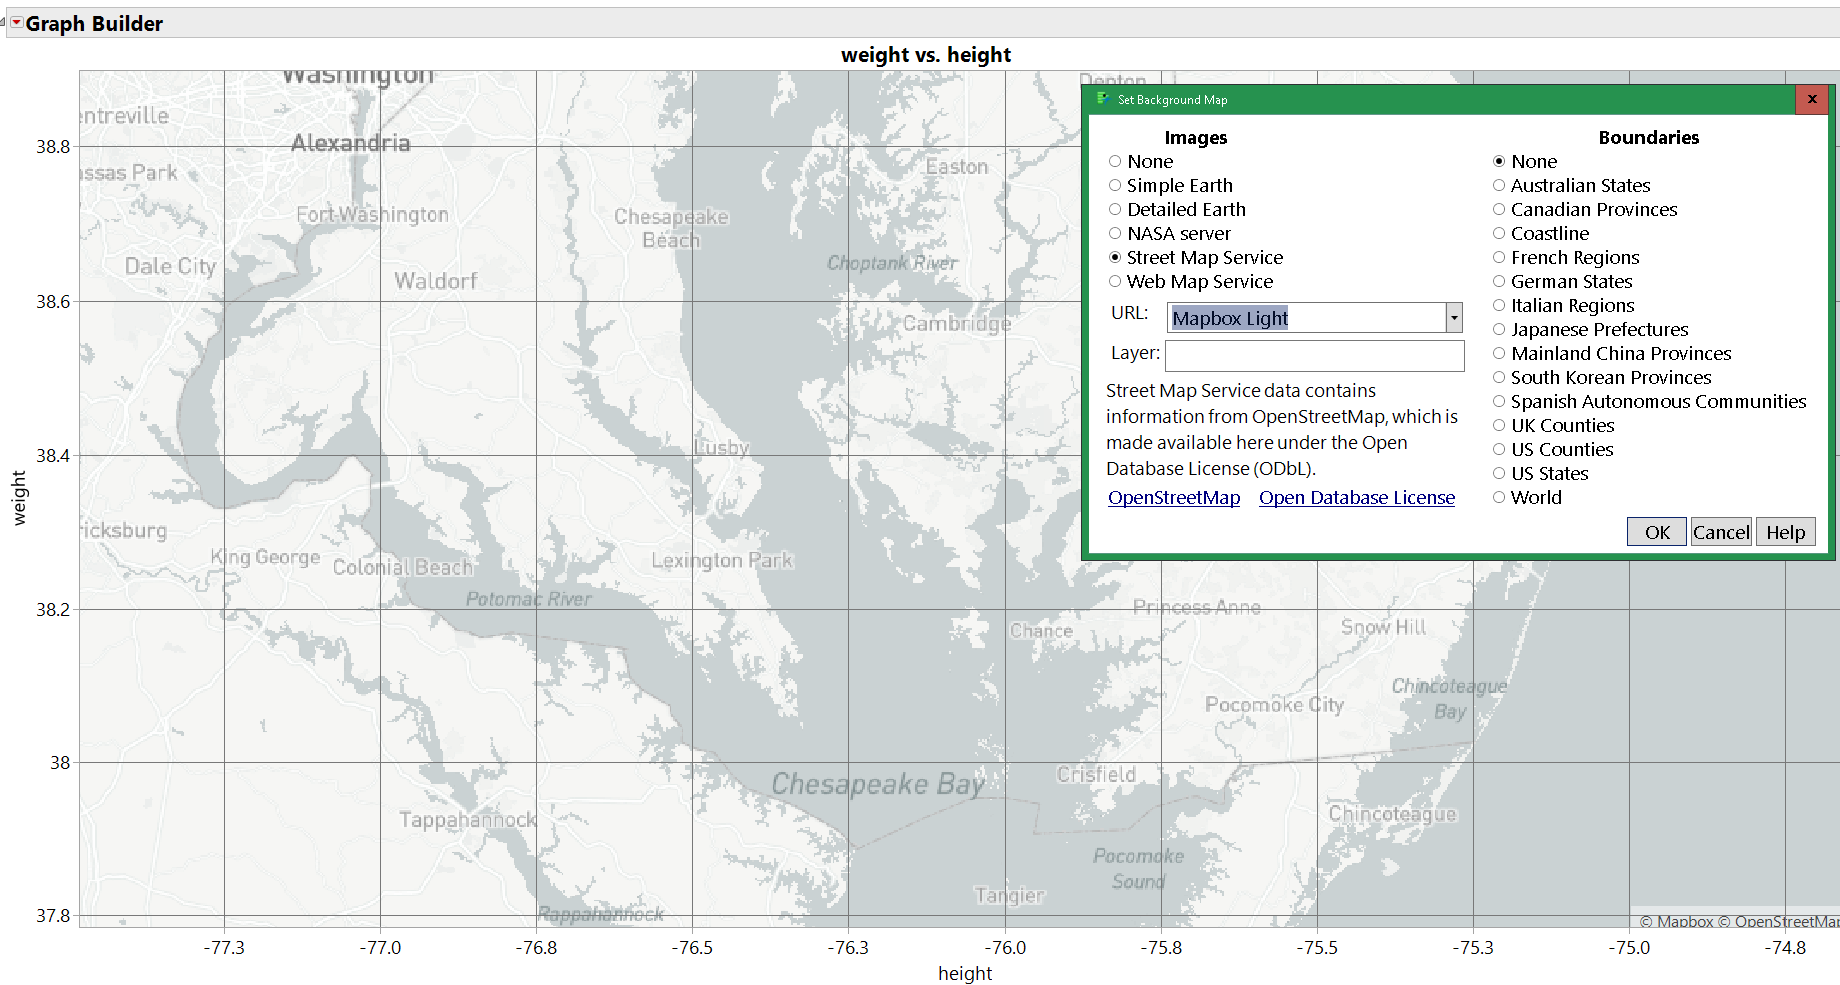1840x985 pixels.
Task: Click the Graph Builder panel title
Action: [94, 23]
